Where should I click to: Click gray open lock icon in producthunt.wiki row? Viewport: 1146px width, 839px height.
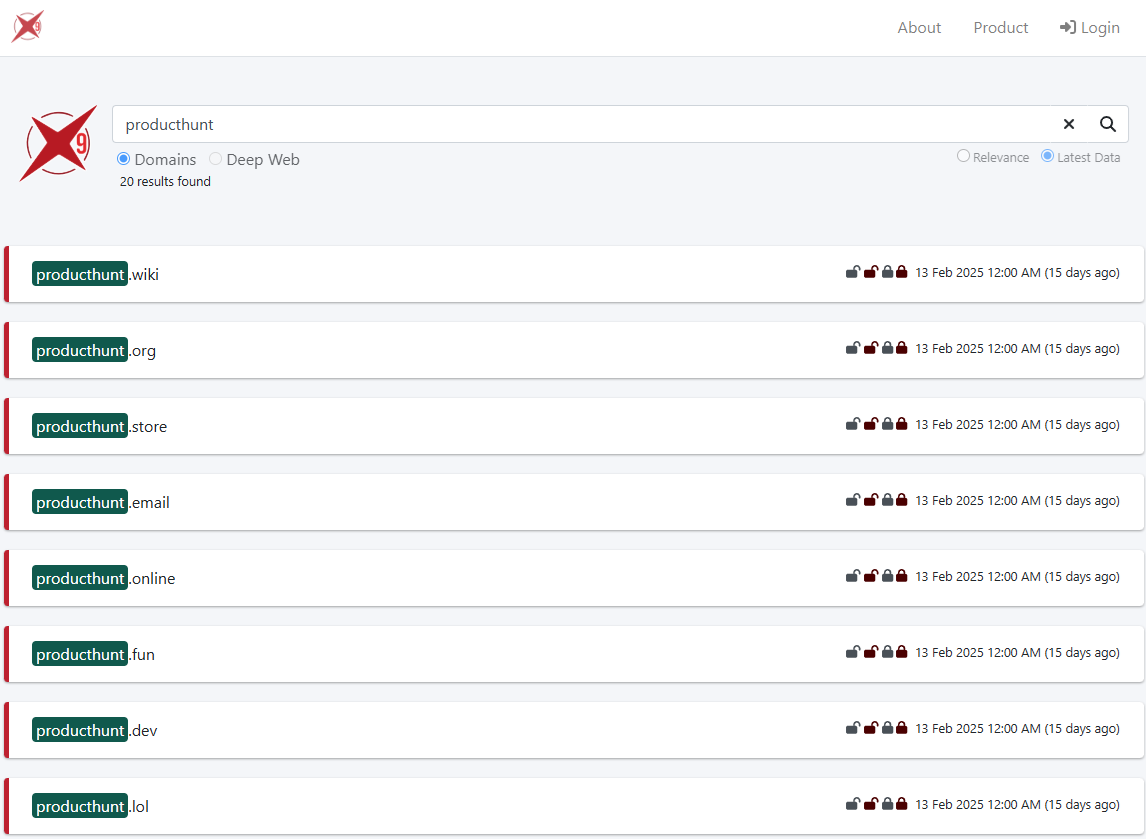[x=853, y=272]
